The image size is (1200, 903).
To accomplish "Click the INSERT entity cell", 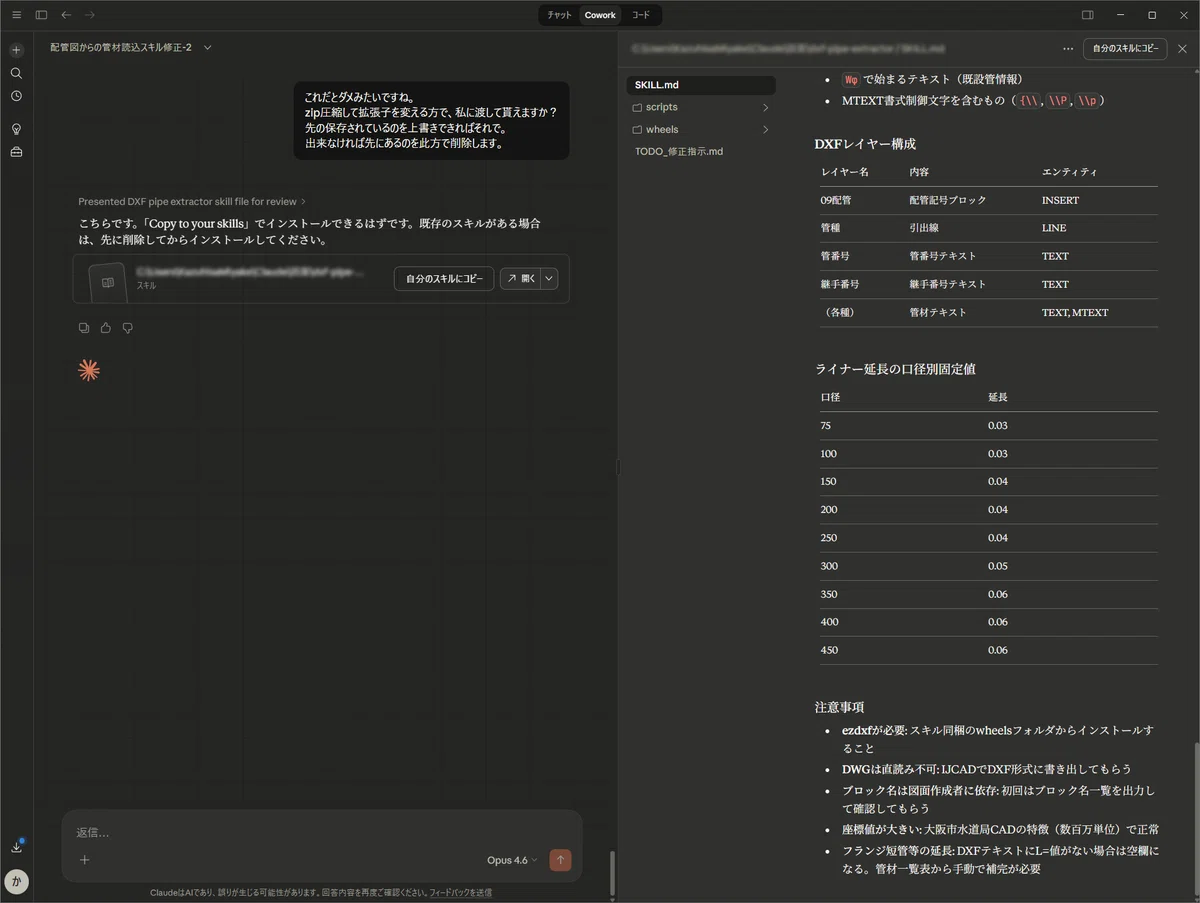I will pyautogui.click(x=1060, y=200).
